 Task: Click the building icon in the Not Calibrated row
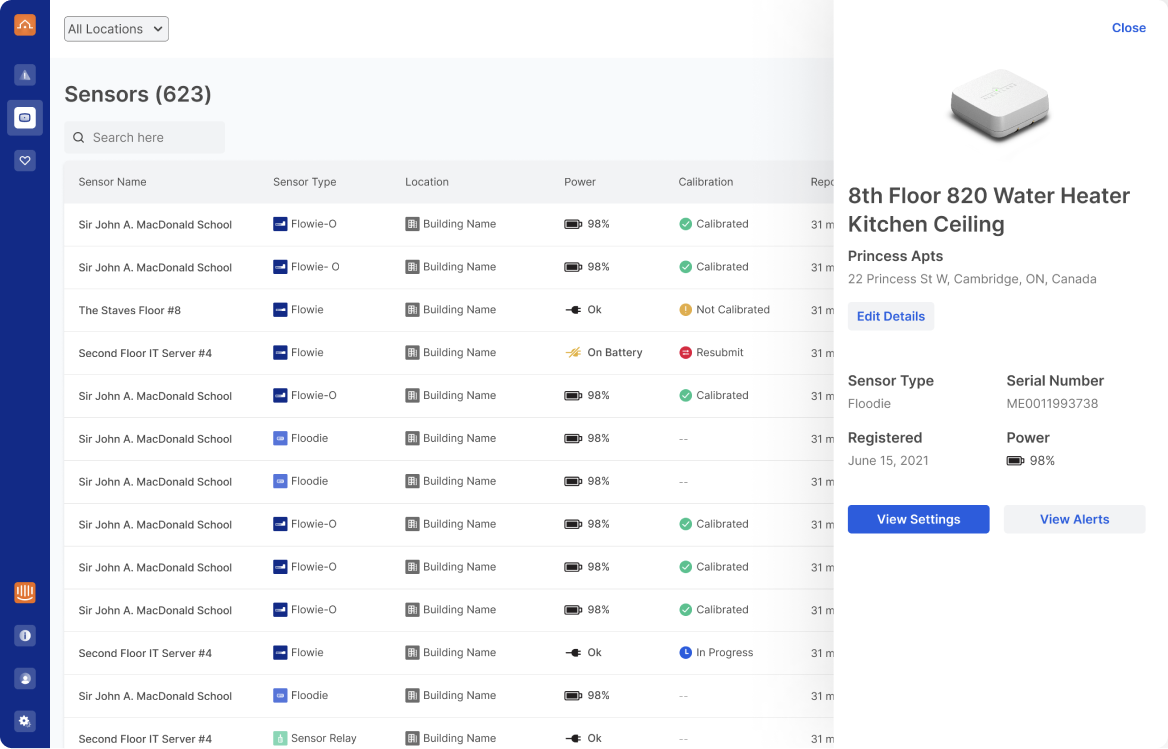(412, 310)
